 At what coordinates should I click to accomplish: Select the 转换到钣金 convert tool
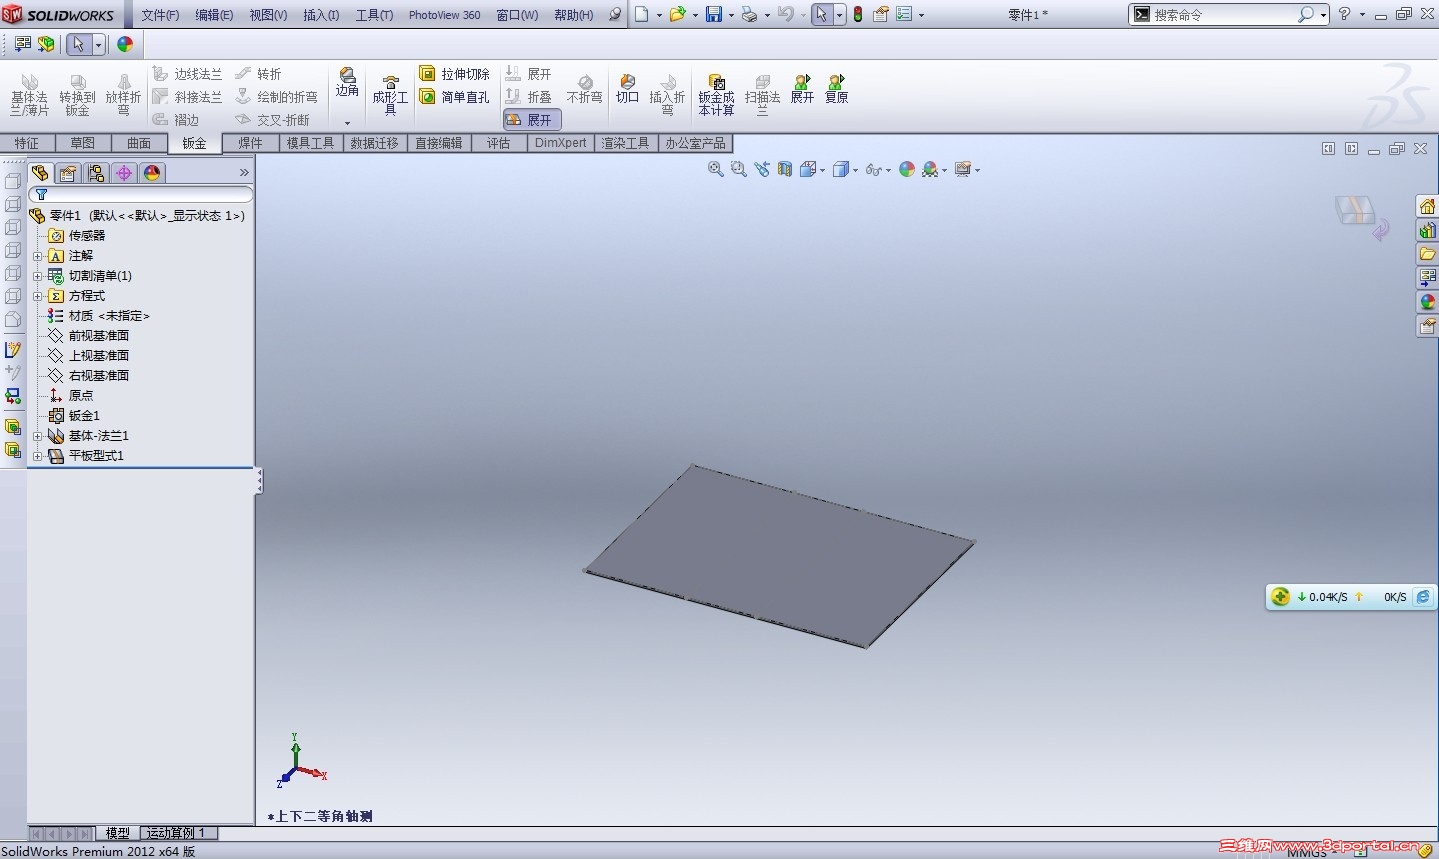(x=77, y=94)
